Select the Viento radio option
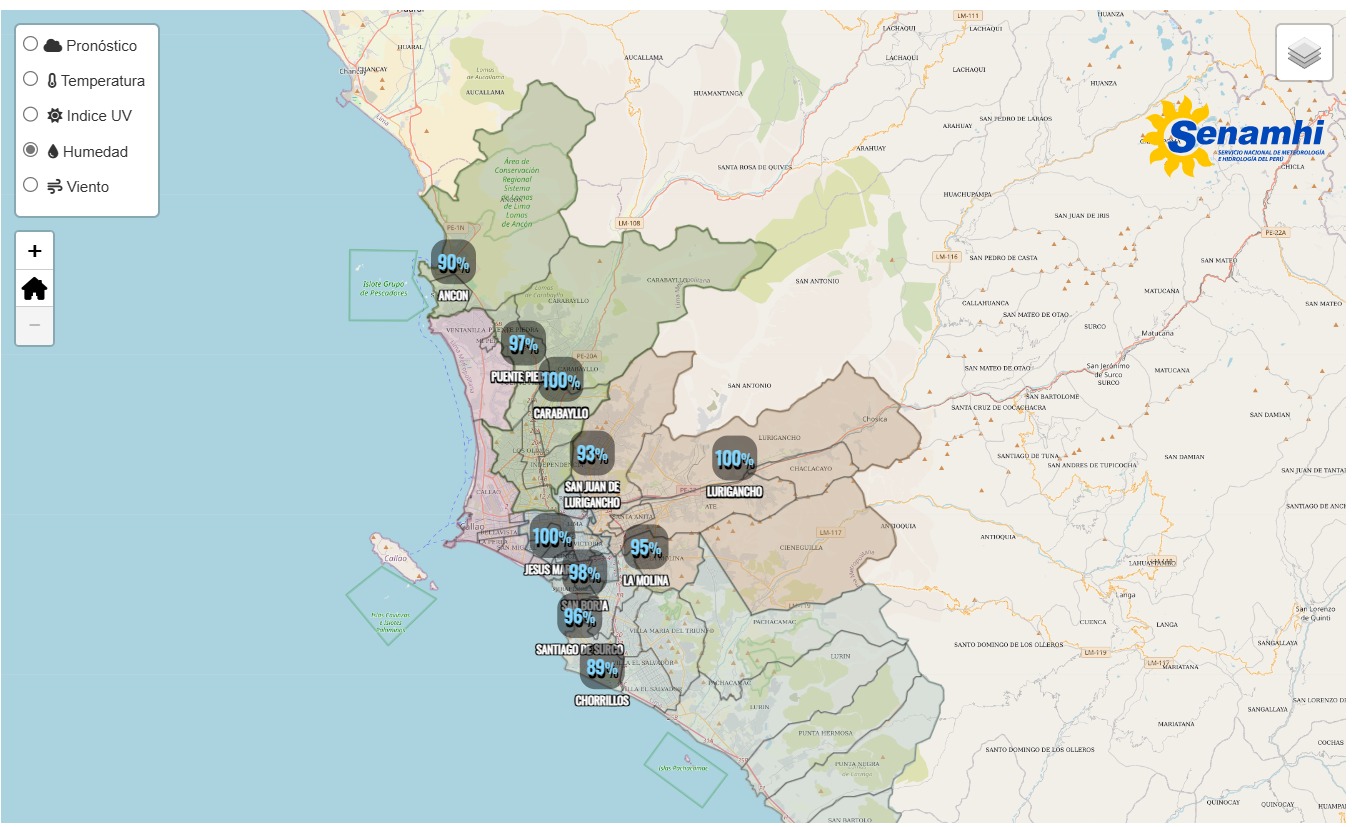Screen dimensions: 1352x827 point(31,185)
